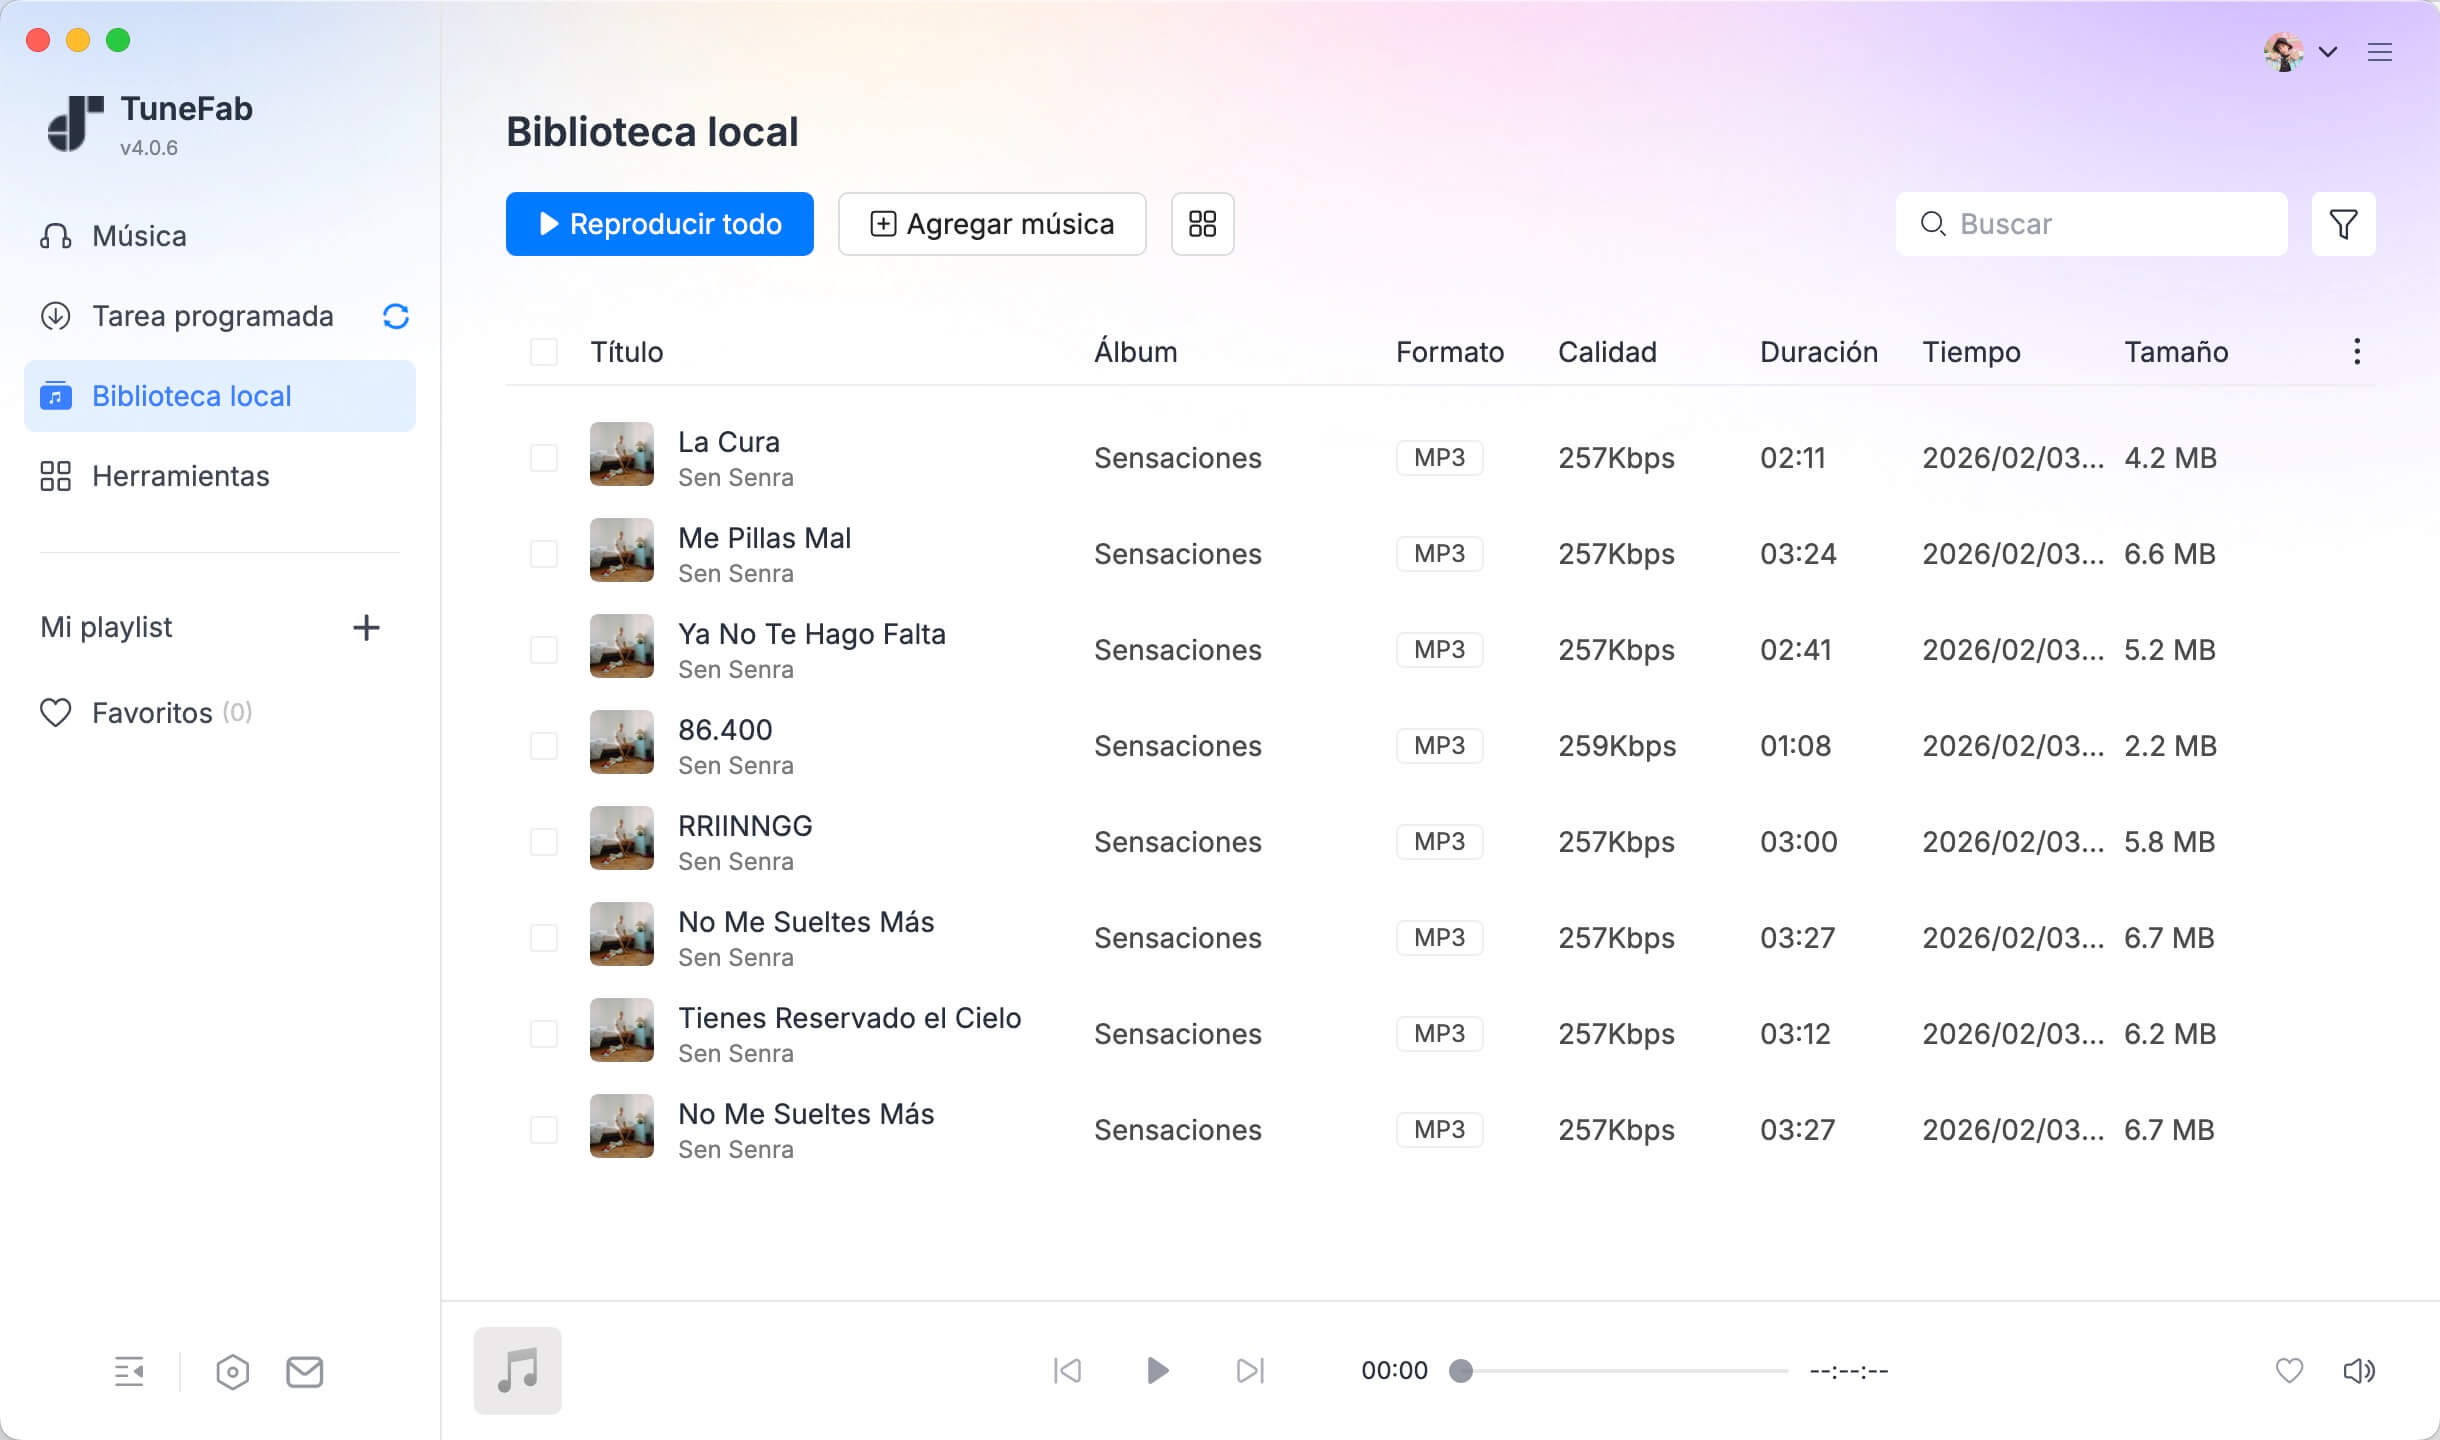Viewport: 2440px width, 1440px height.
Task: Click the refresh icon next to Tarea programada
Action: pyautogui.click(x=395, y=316)
